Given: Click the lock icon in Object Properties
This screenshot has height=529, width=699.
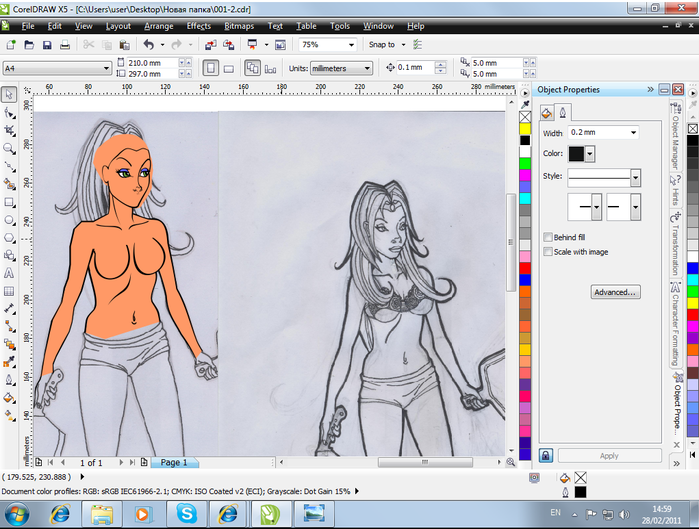Looking at the screenshot, I should pyautogui.click(x=546, y=455).
